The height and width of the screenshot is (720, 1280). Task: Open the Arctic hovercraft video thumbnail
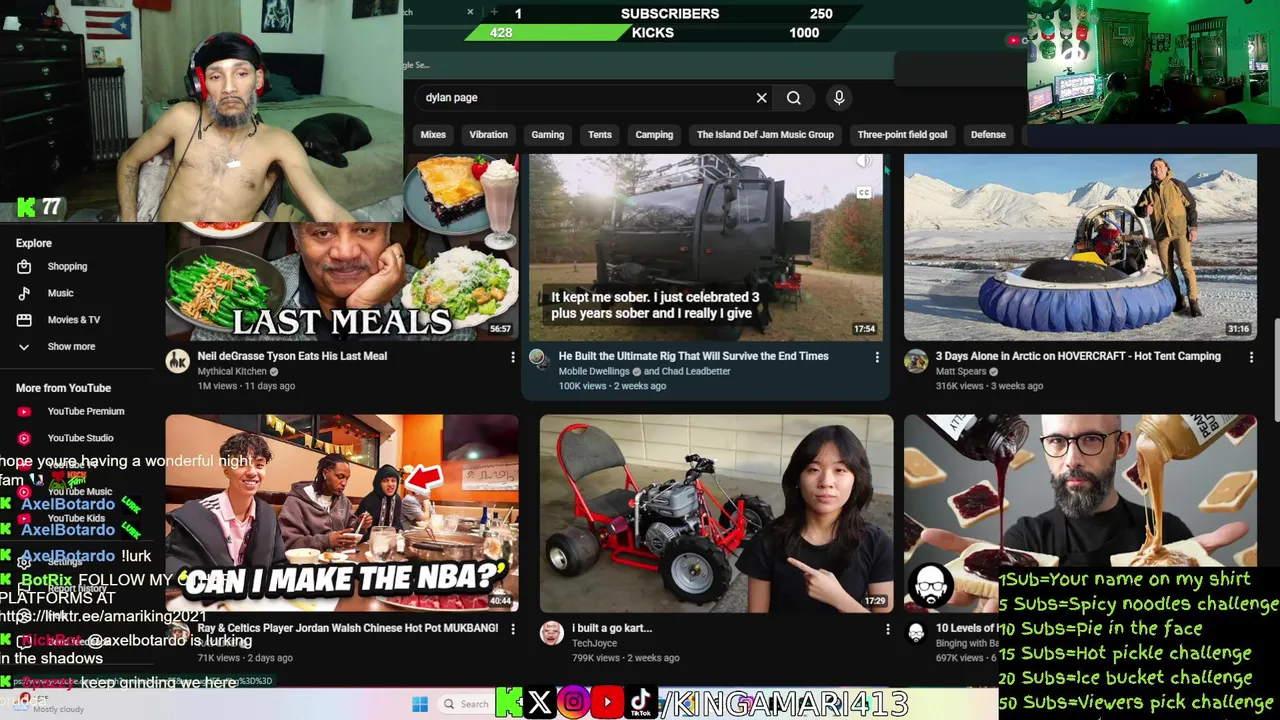coord(1080,247)
